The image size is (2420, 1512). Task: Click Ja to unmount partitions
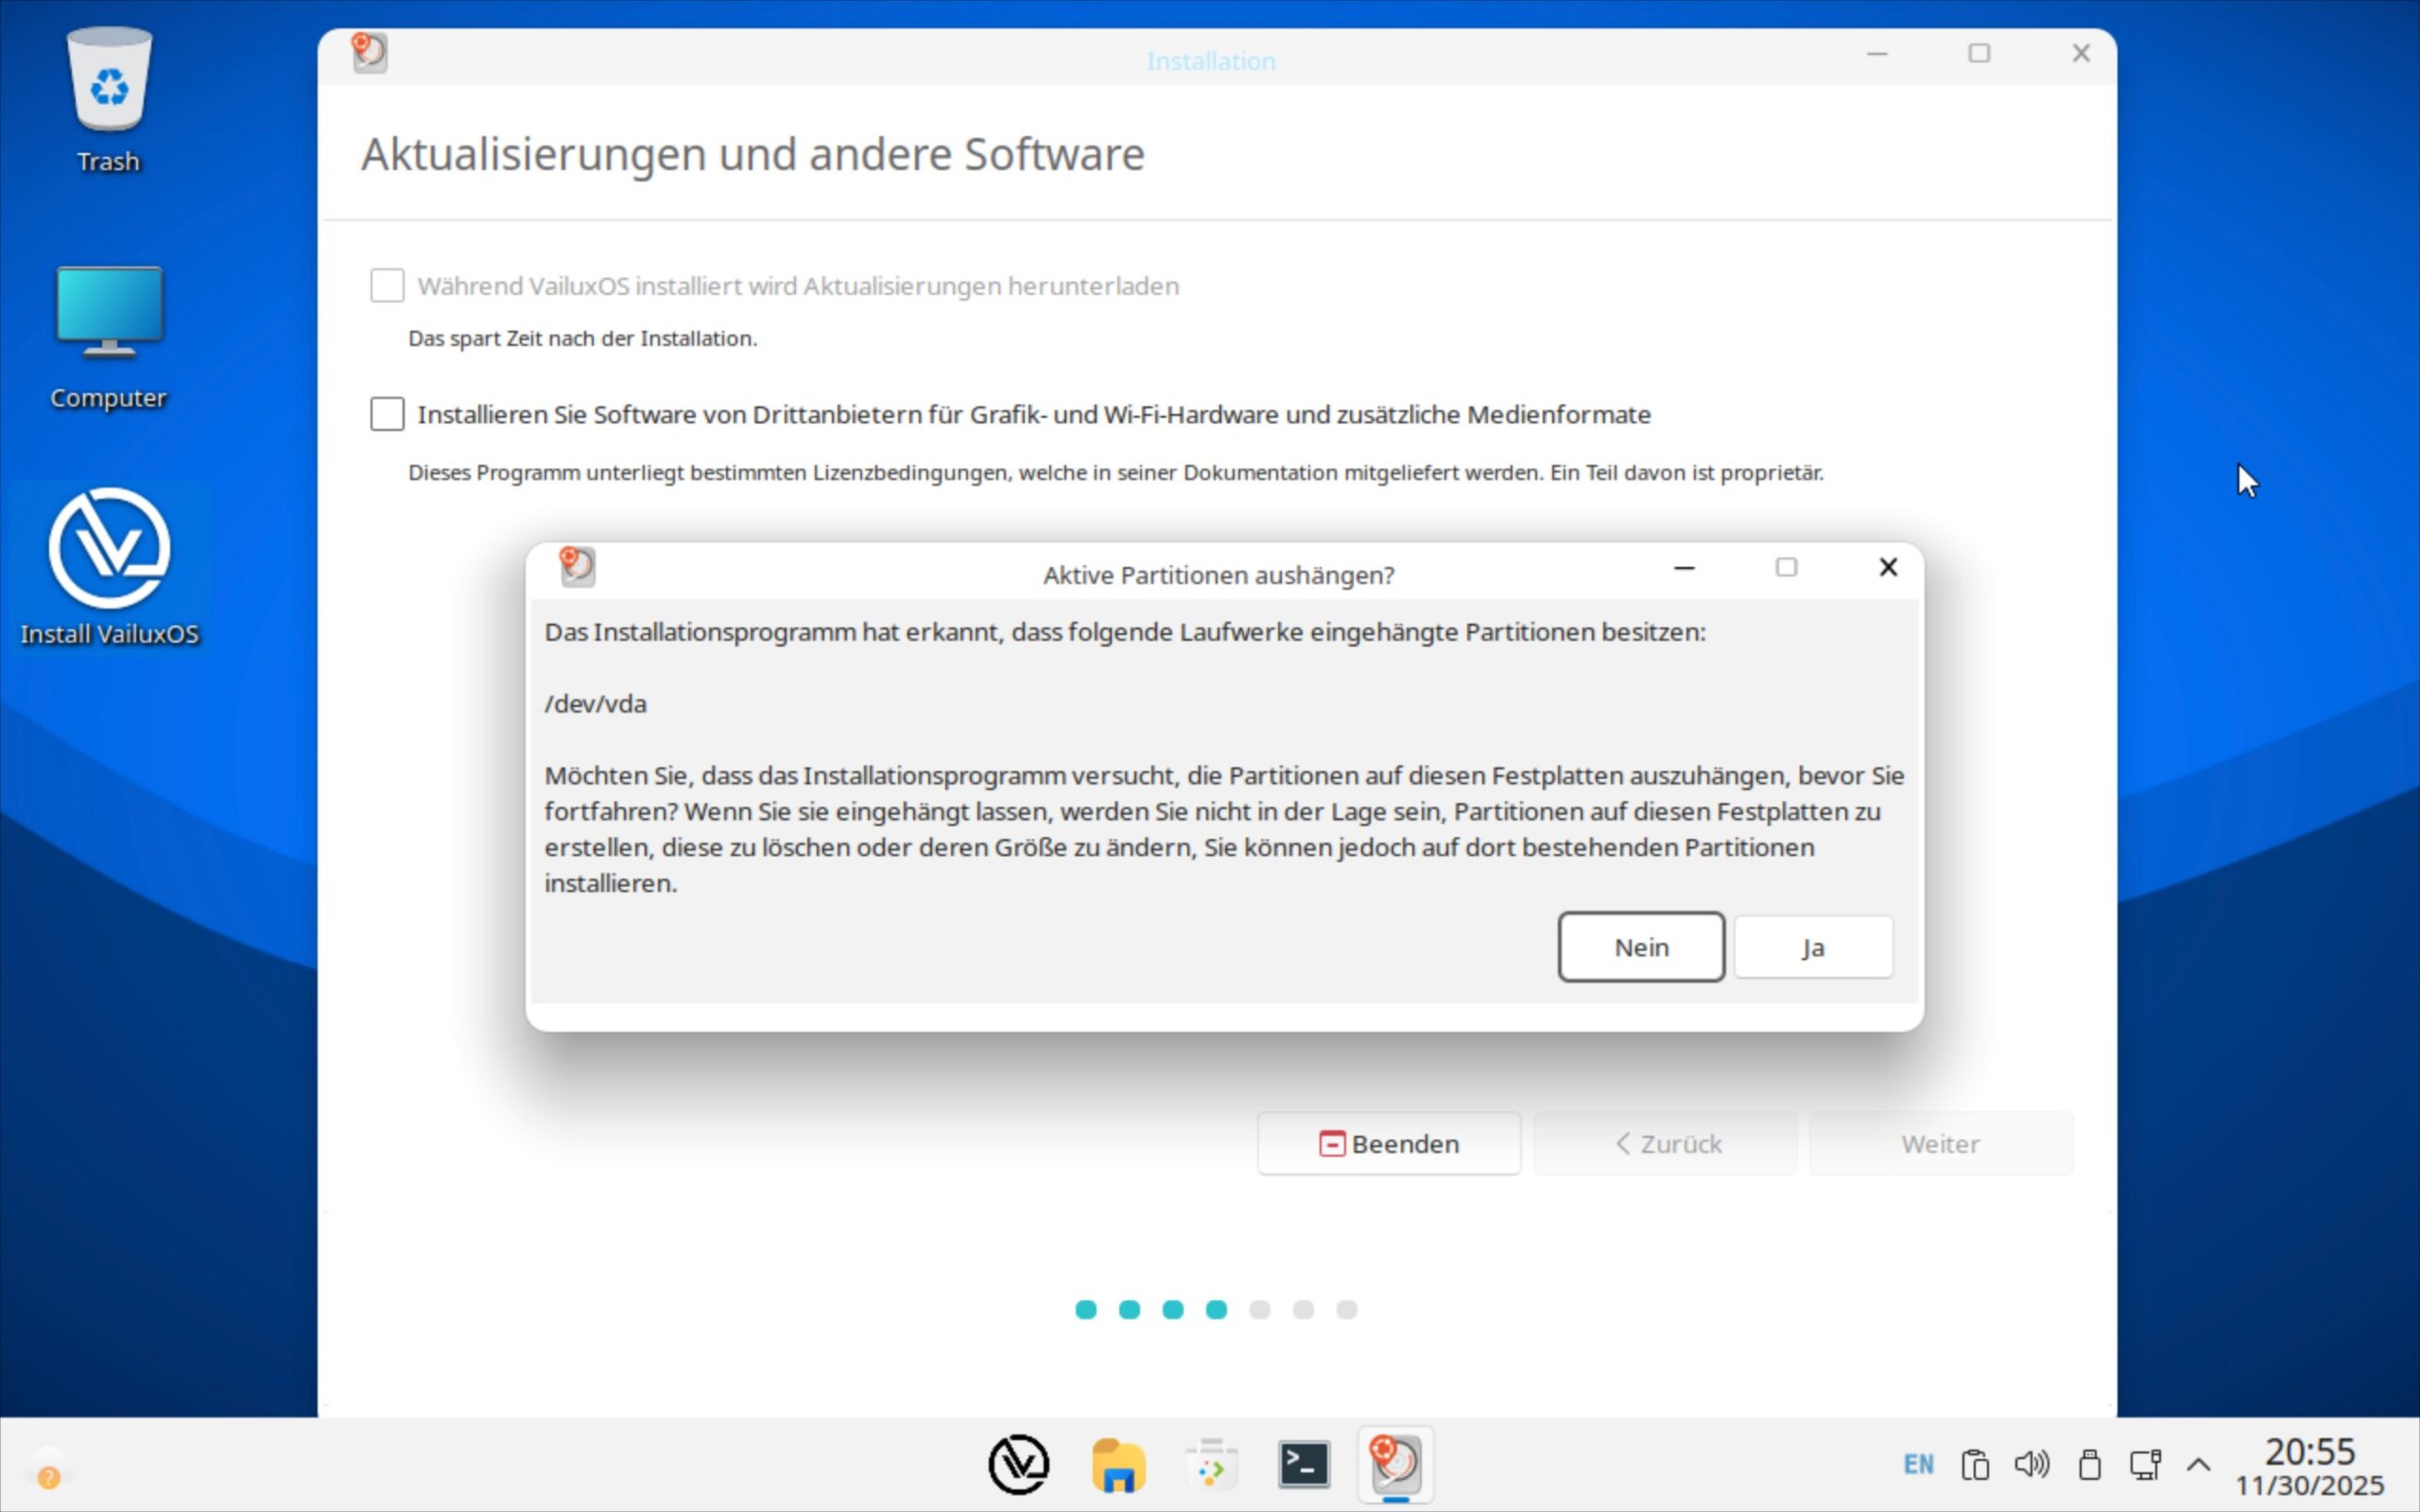point(1813,947)
